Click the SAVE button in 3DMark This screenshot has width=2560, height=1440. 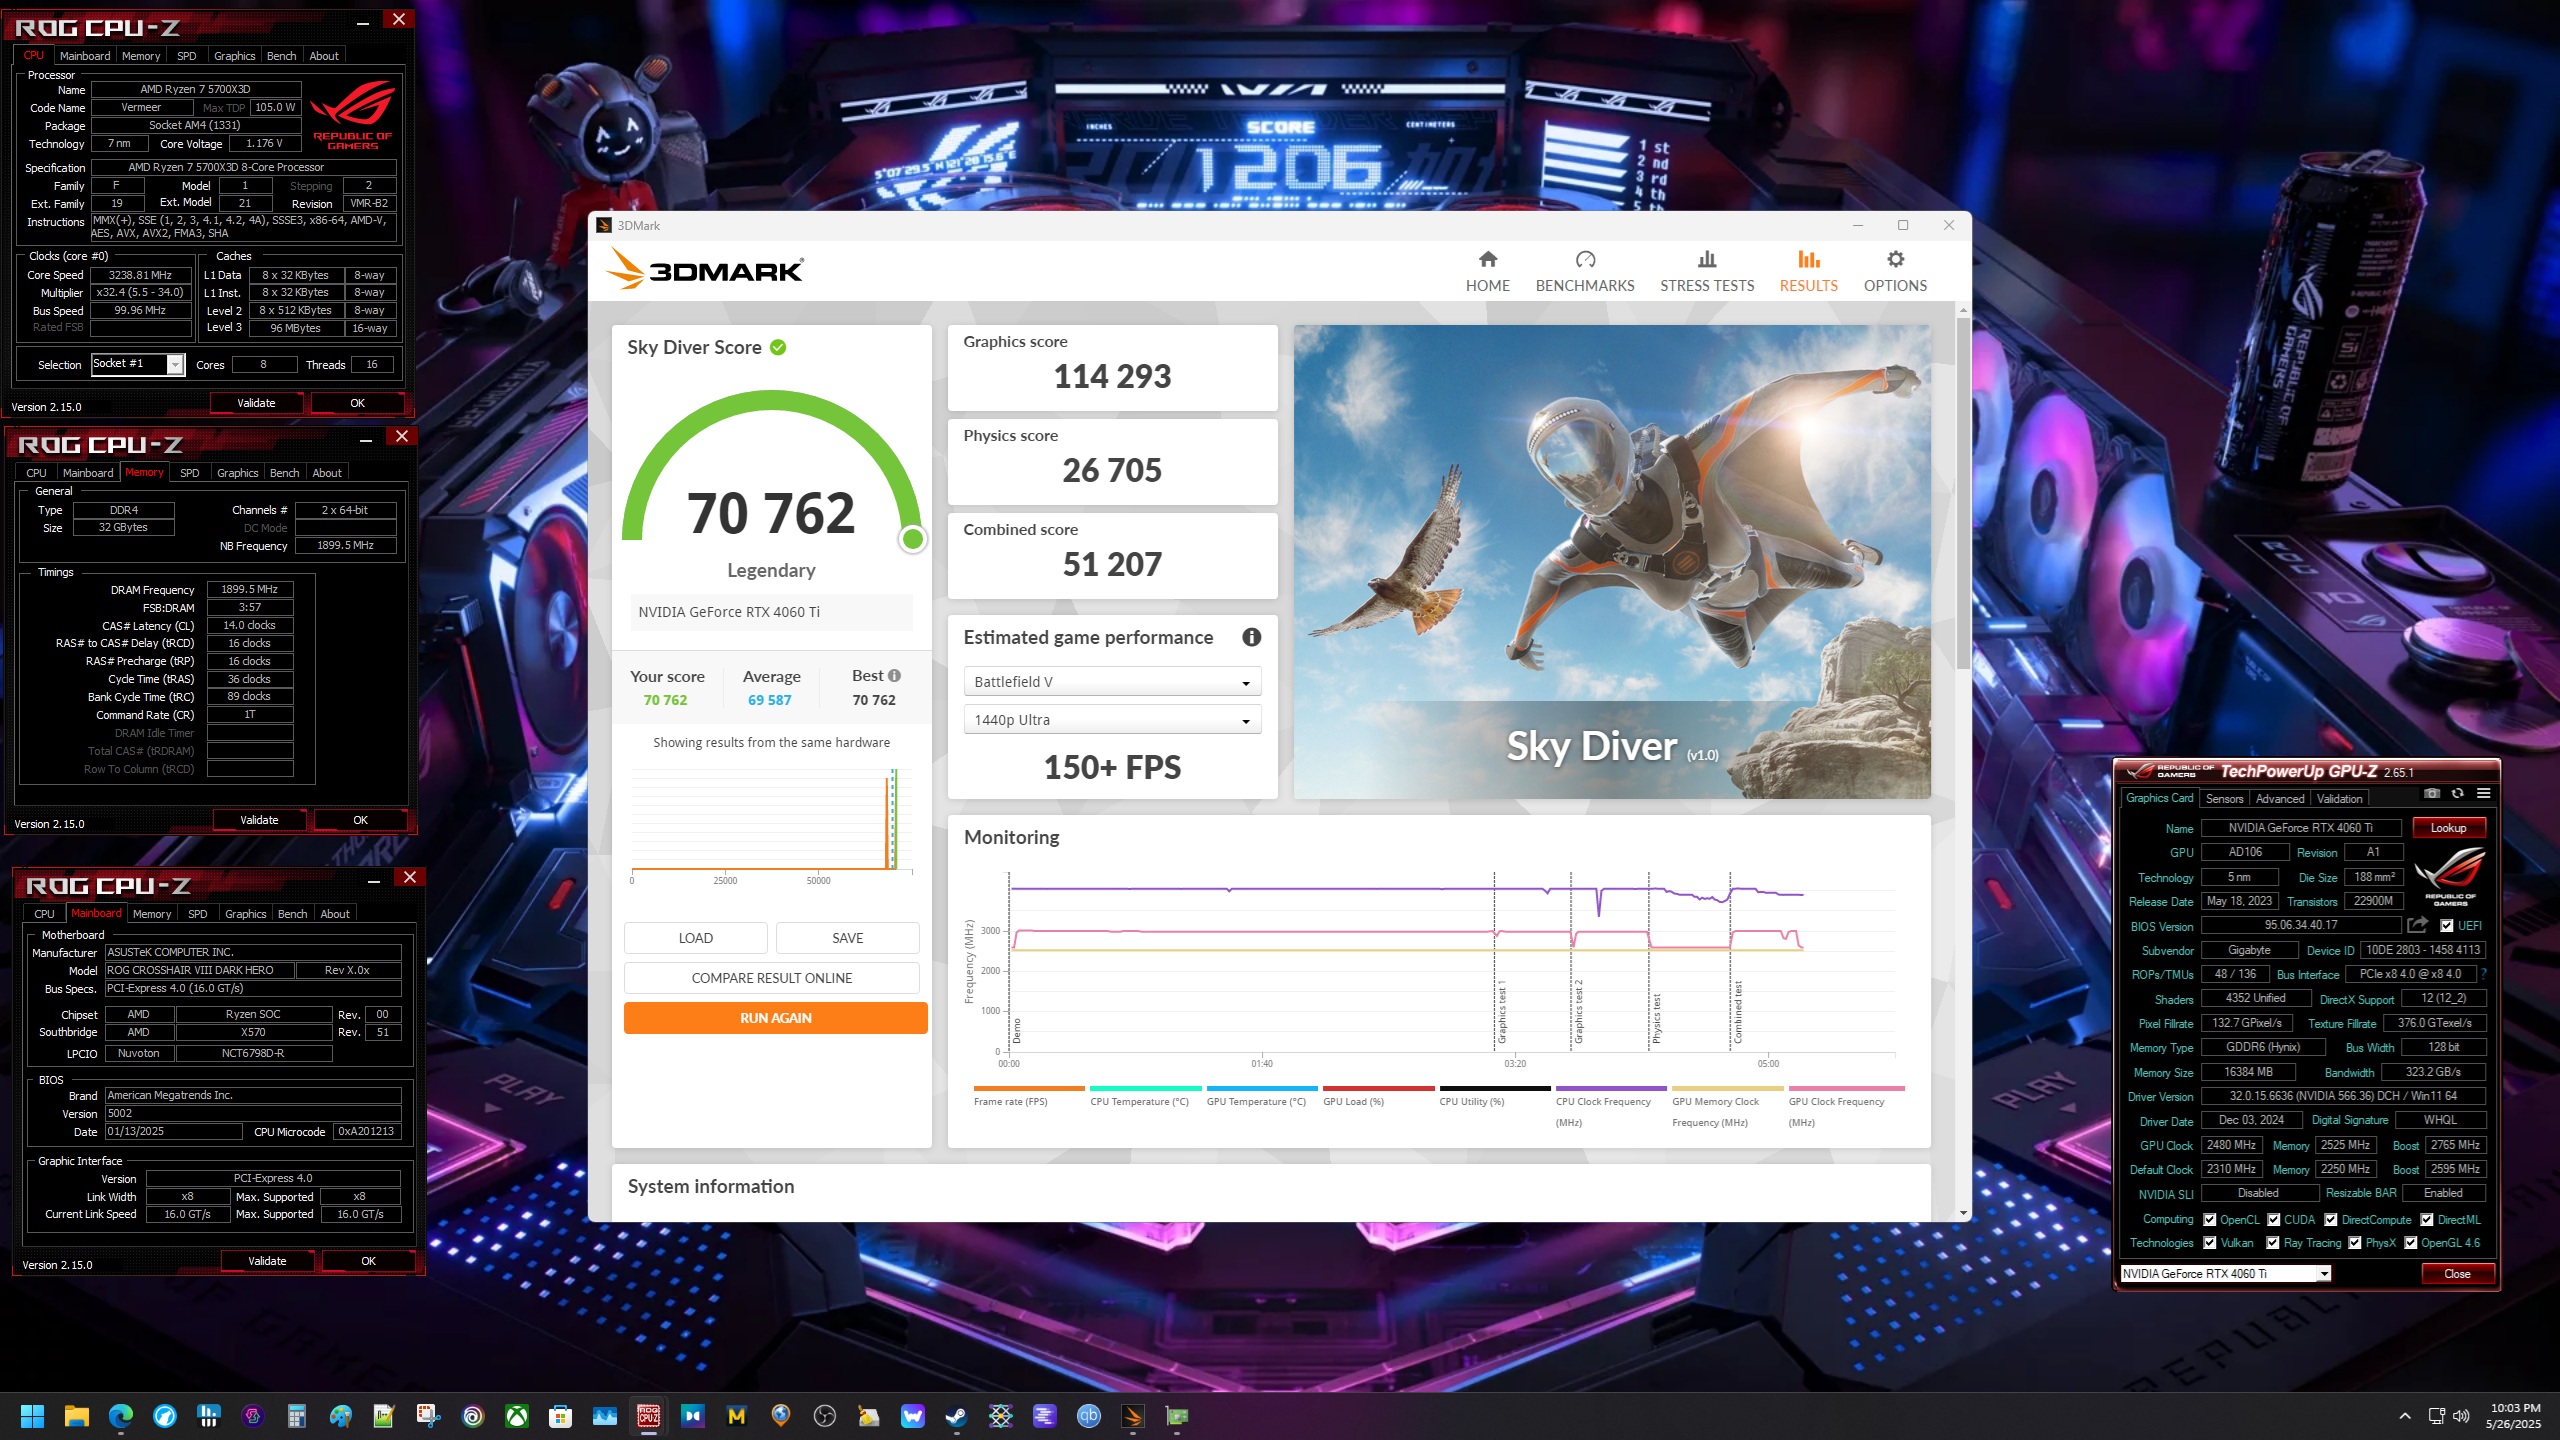847,938
